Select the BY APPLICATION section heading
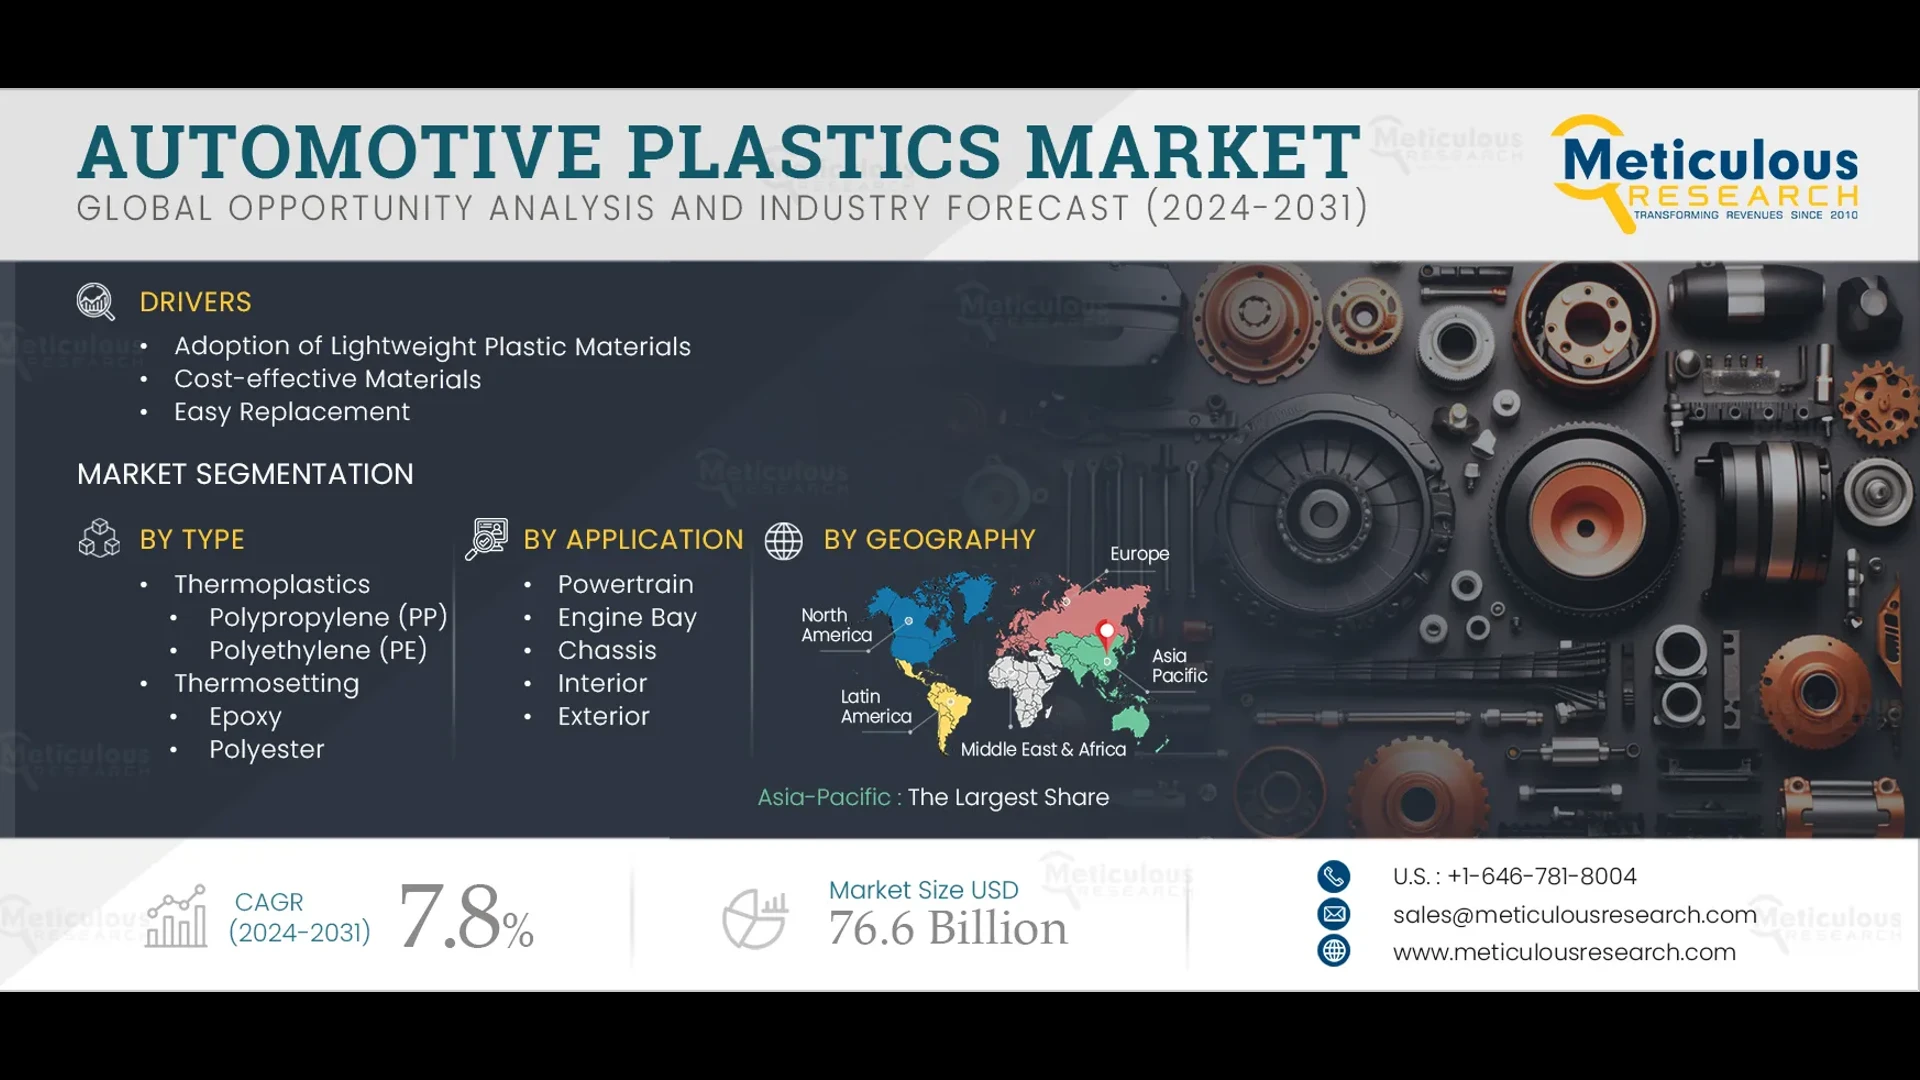Image resolution: width=1920 pixels, height=1080 pixels. 633,540
